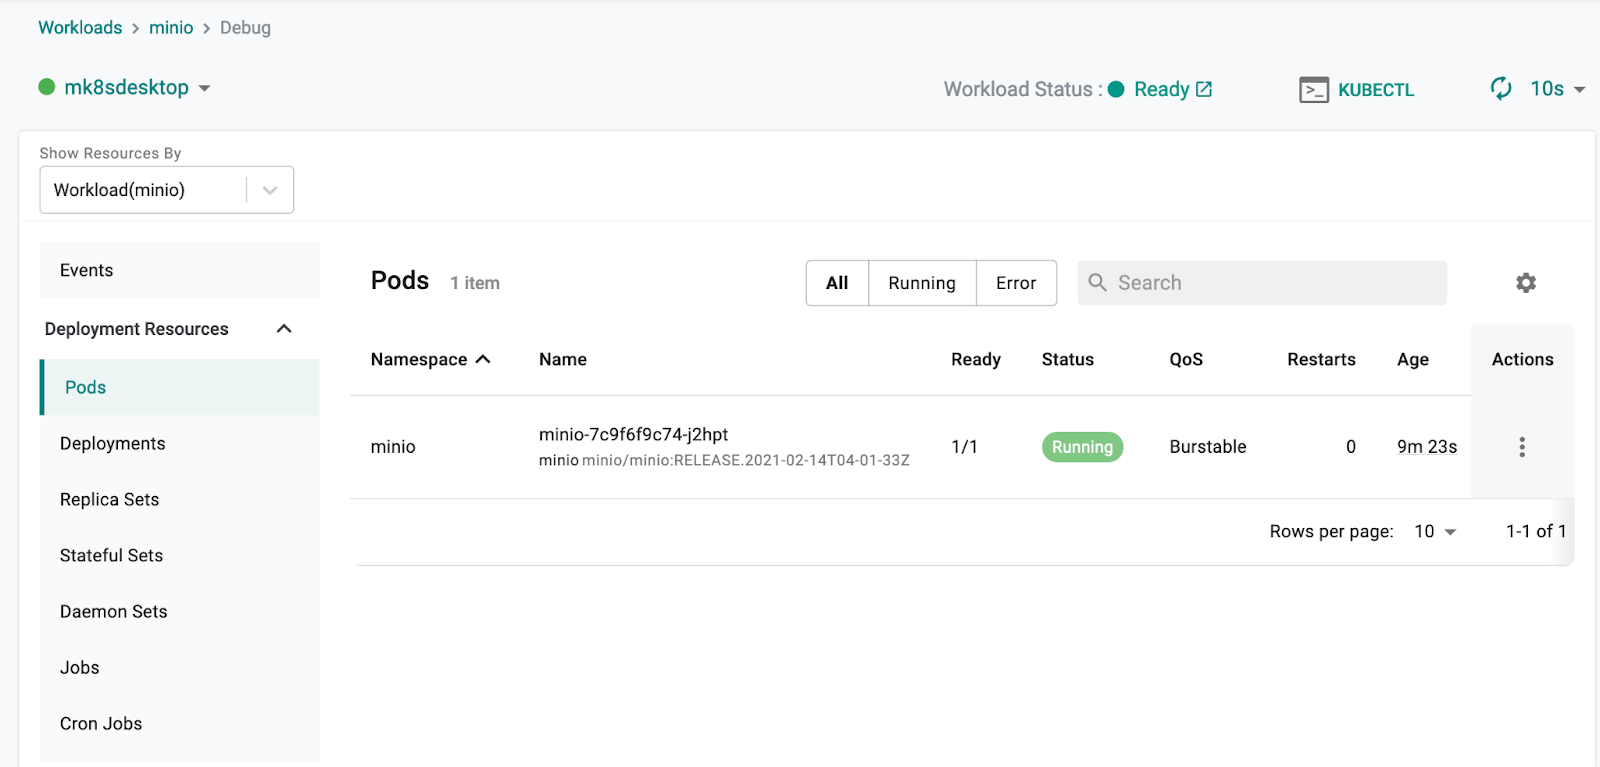Open the table settings gear icon
The image size is (1600, 767).
[1525, 283]
